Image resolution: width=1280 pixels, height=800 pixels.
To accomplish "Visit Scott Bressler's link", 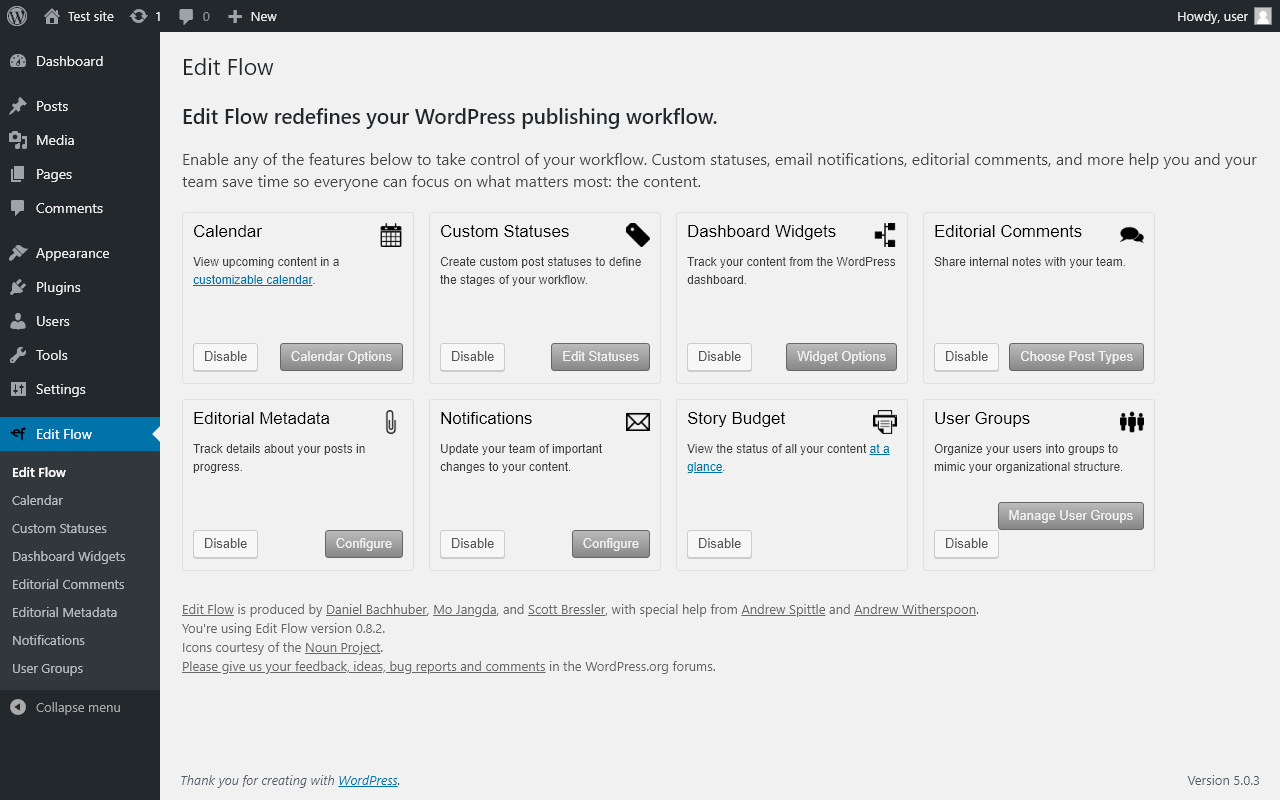I will 566,609.
